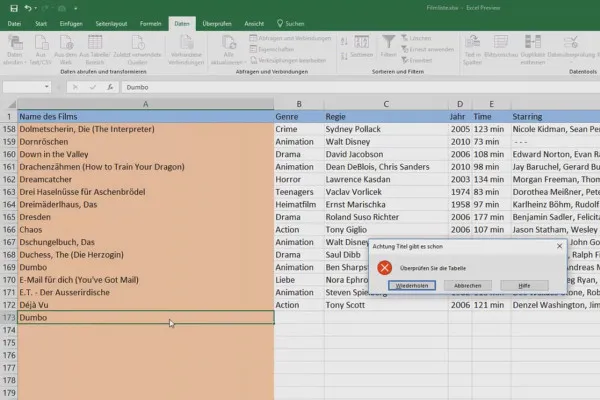Image resolution: width=600 pixels, height=400 pixels.
Task: Confirm the entry with the formula bar checkmark
Action: [x=93, y=87]
